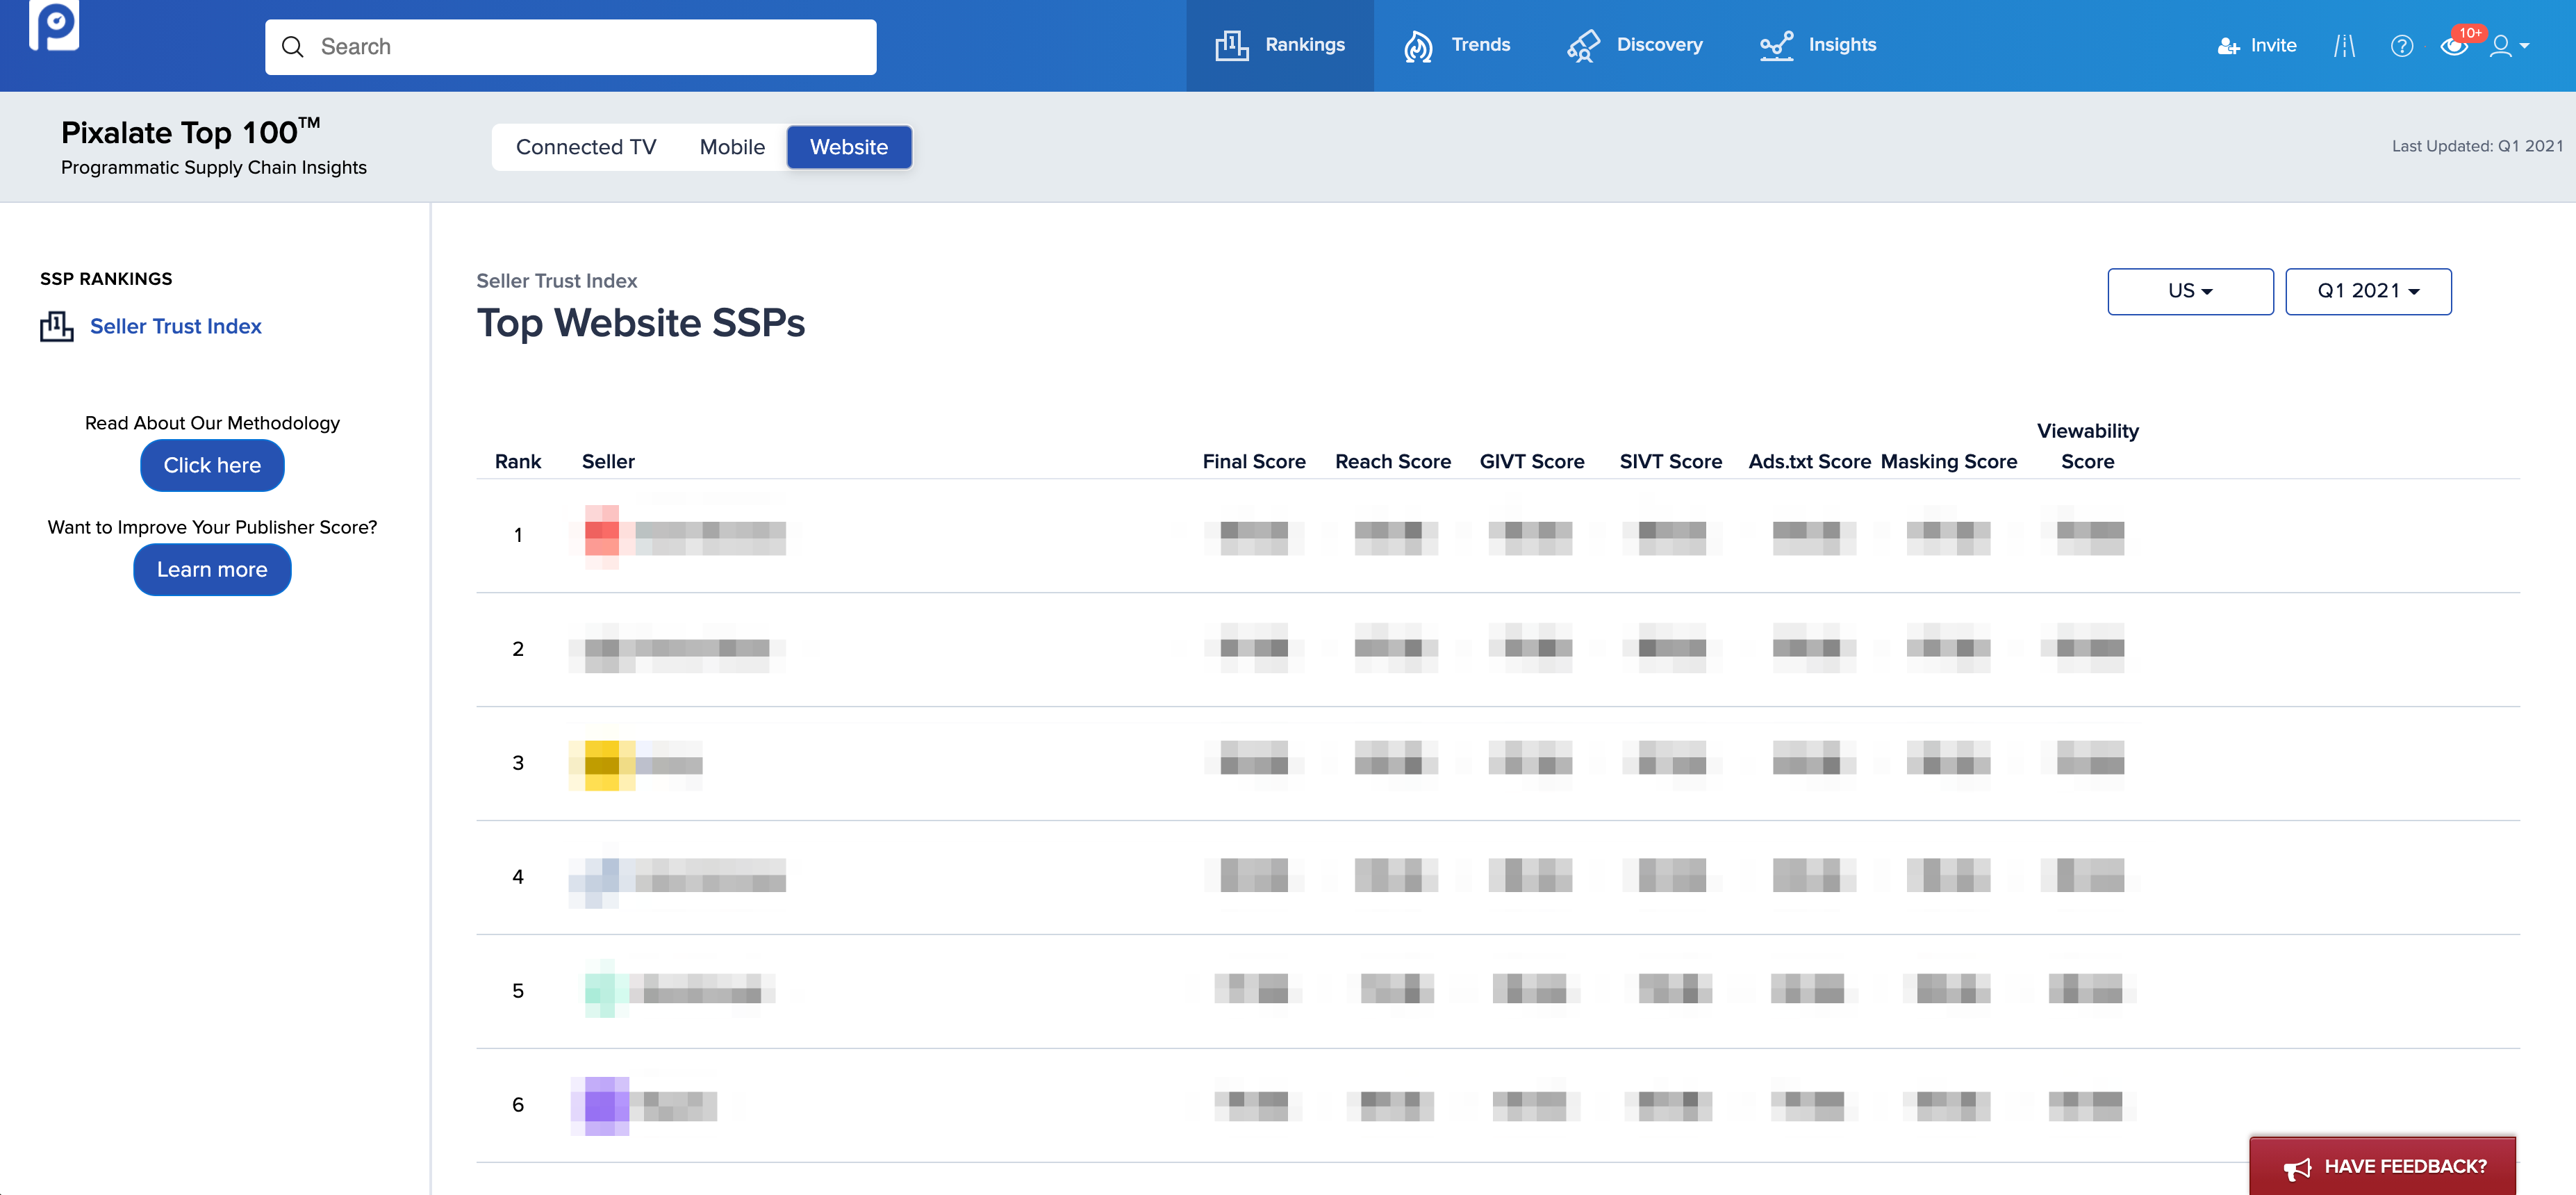2576x1195 pixels.
Task: Click the Reach Score column header
Action: click(x=1393, y=461)
